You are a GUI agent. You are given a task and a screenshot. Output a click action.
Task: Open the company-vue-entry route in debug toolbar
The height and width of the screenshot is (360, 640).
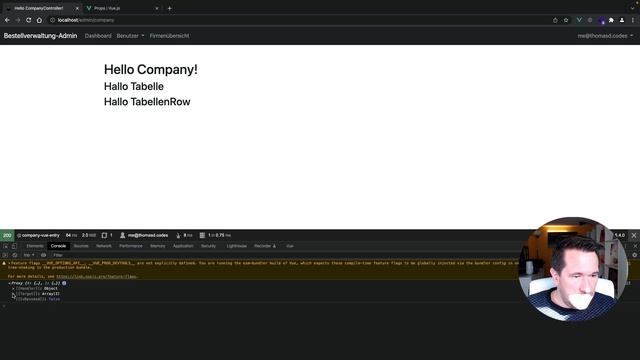click(x=38, y=236)
